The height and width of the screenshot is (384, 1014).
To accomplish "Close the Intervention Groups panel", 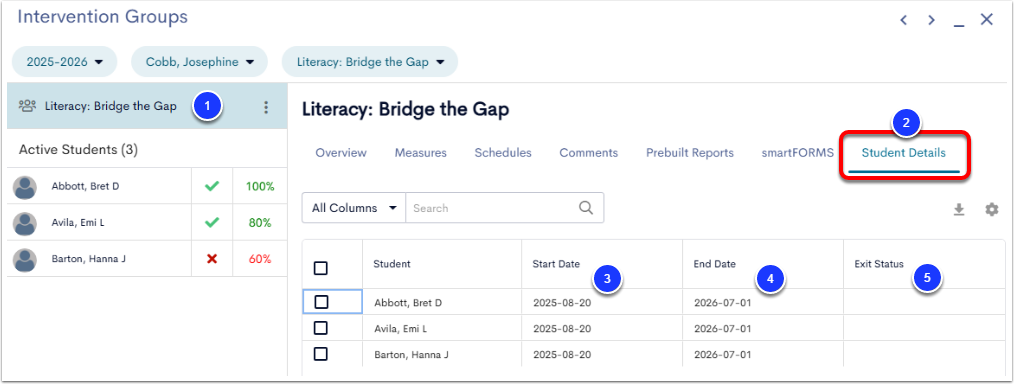I will [987, 19].
